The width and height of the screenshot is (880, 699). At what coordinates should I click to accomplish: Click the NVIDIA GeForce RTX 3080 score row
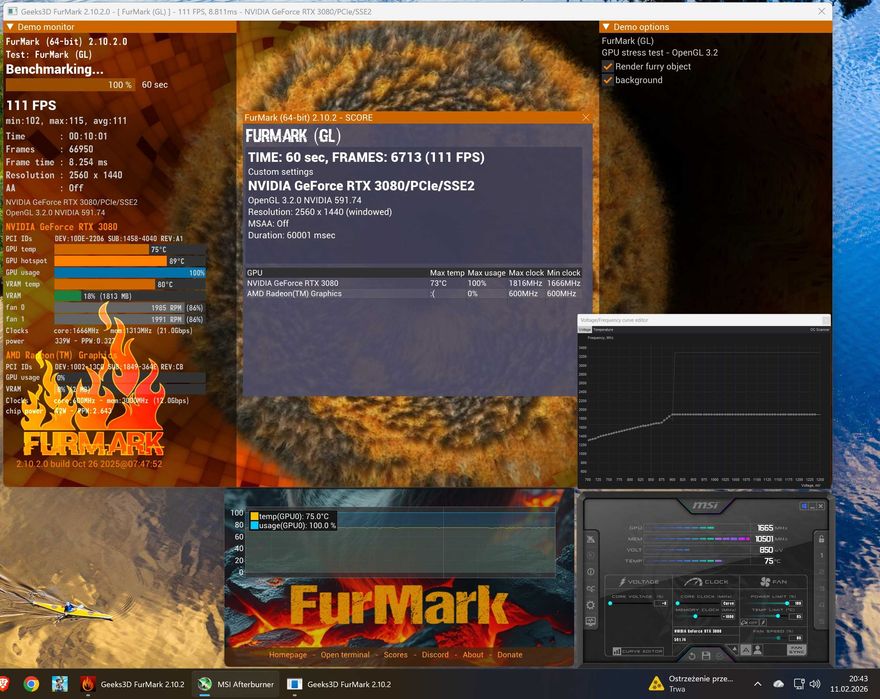414,283
